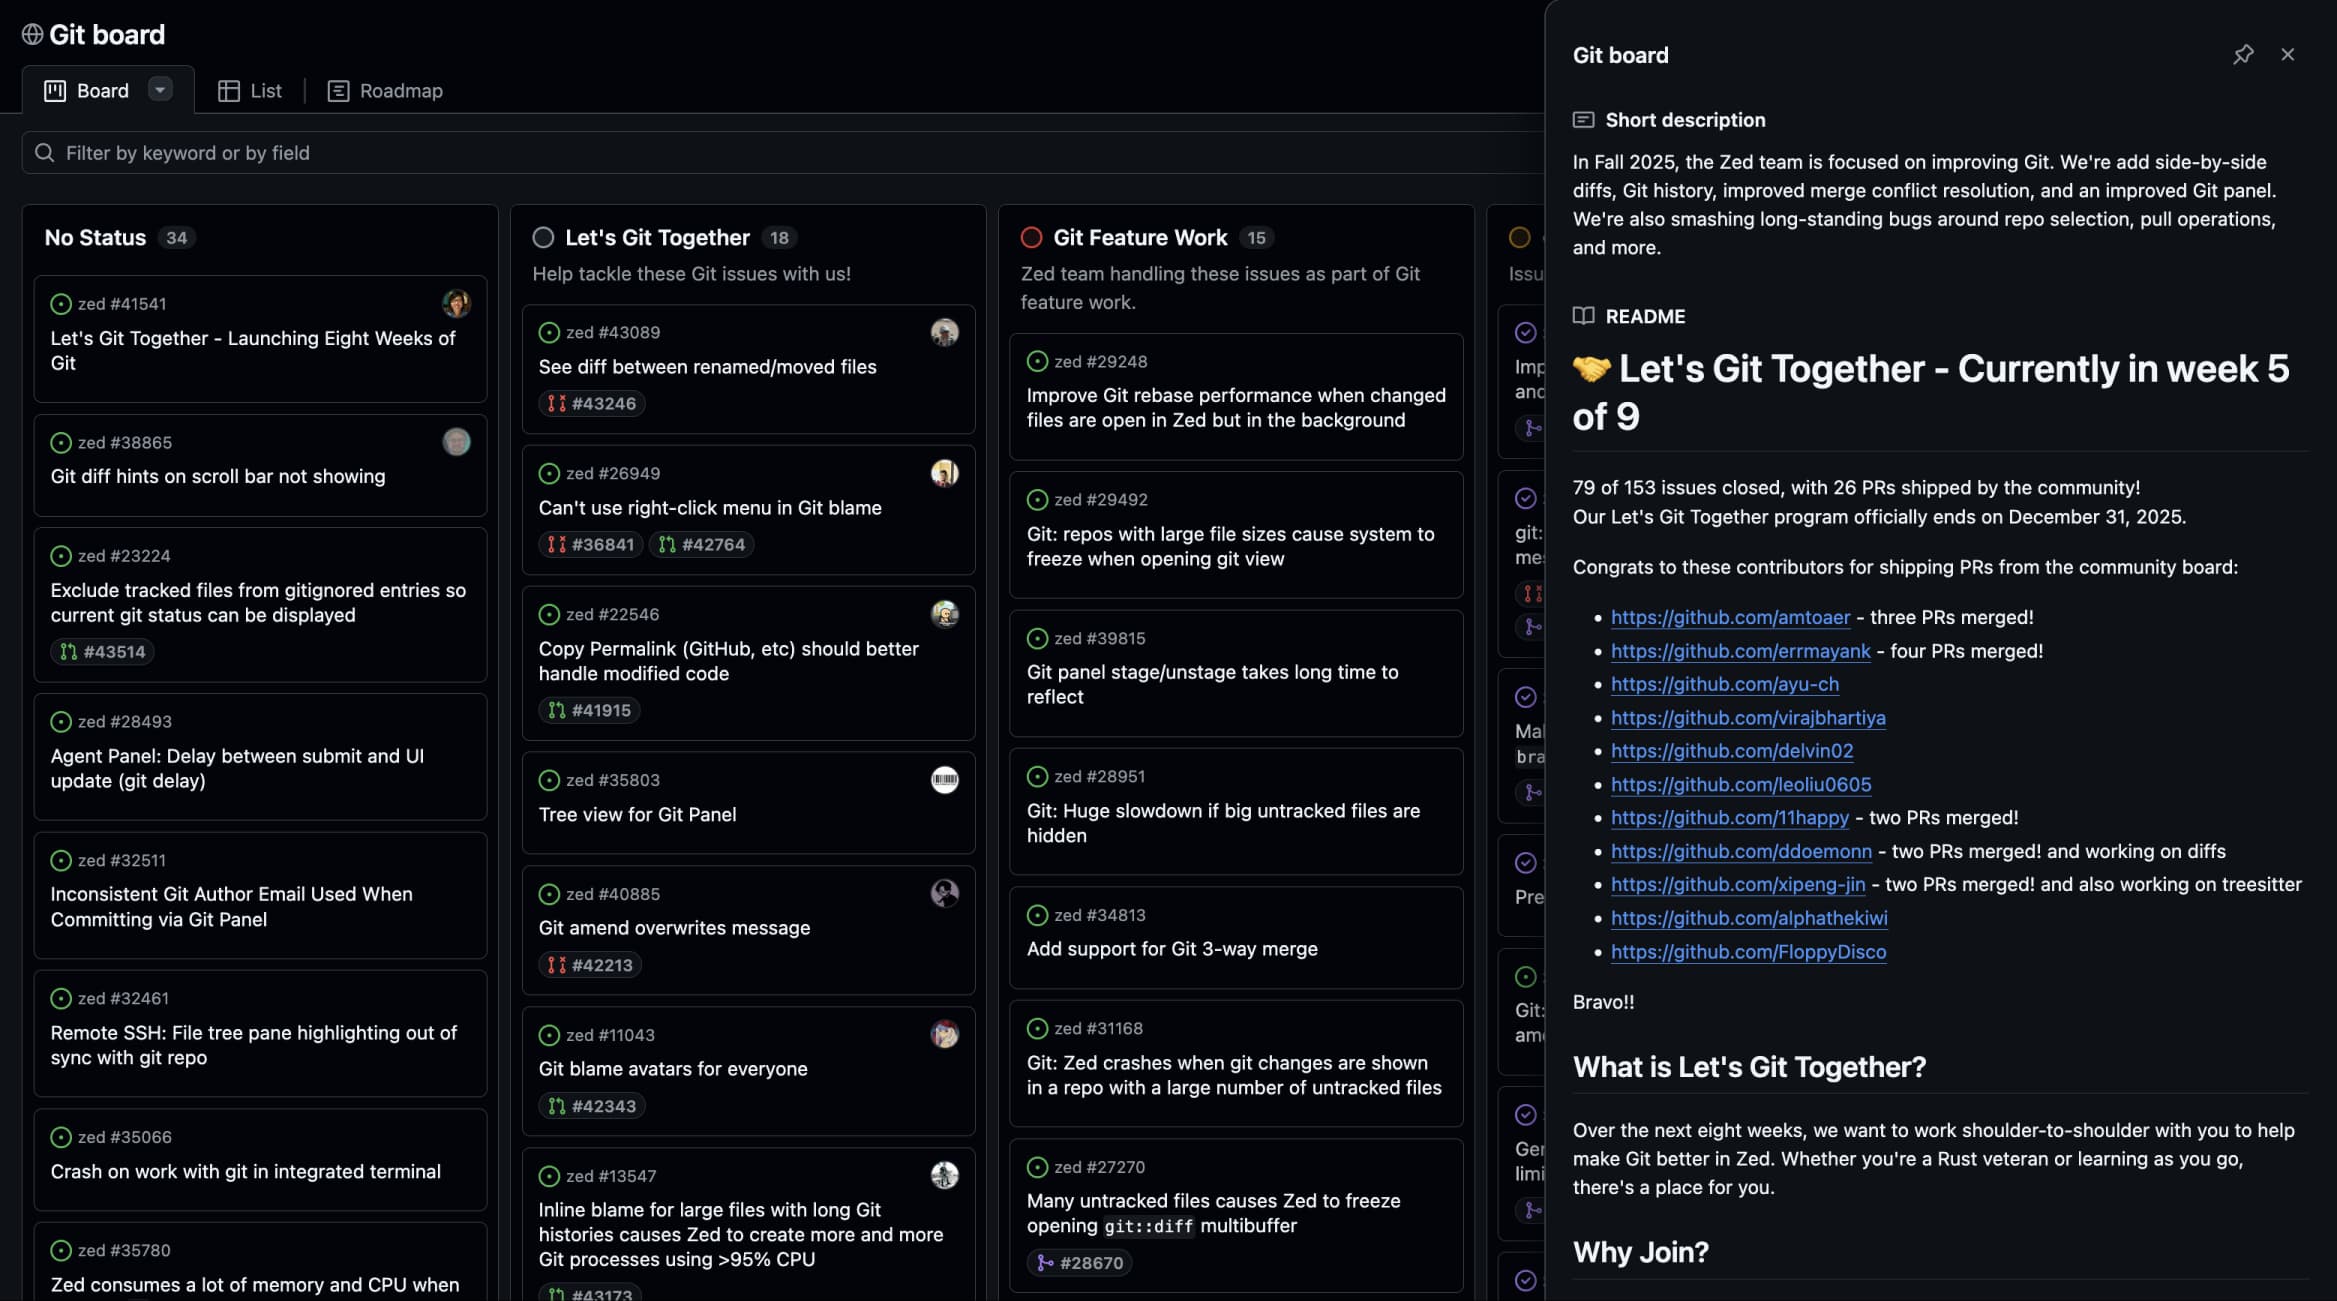Open the Board view dropdown arrow
2337x1301 pixels.
(x=158, y=89)
